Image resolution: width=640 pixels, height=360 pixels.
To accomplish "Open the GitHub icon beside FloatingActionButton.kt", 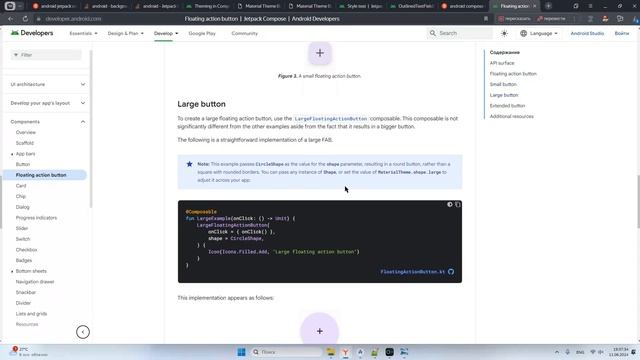I will [x=451, y=272].
